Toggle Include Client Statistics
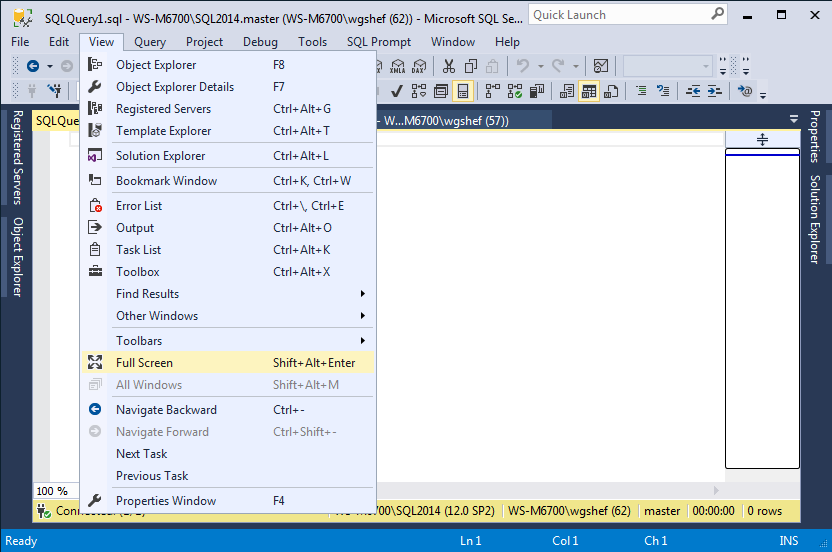This screenshot has height=552, width=832. pyautogui.click(x=536, y=91)
